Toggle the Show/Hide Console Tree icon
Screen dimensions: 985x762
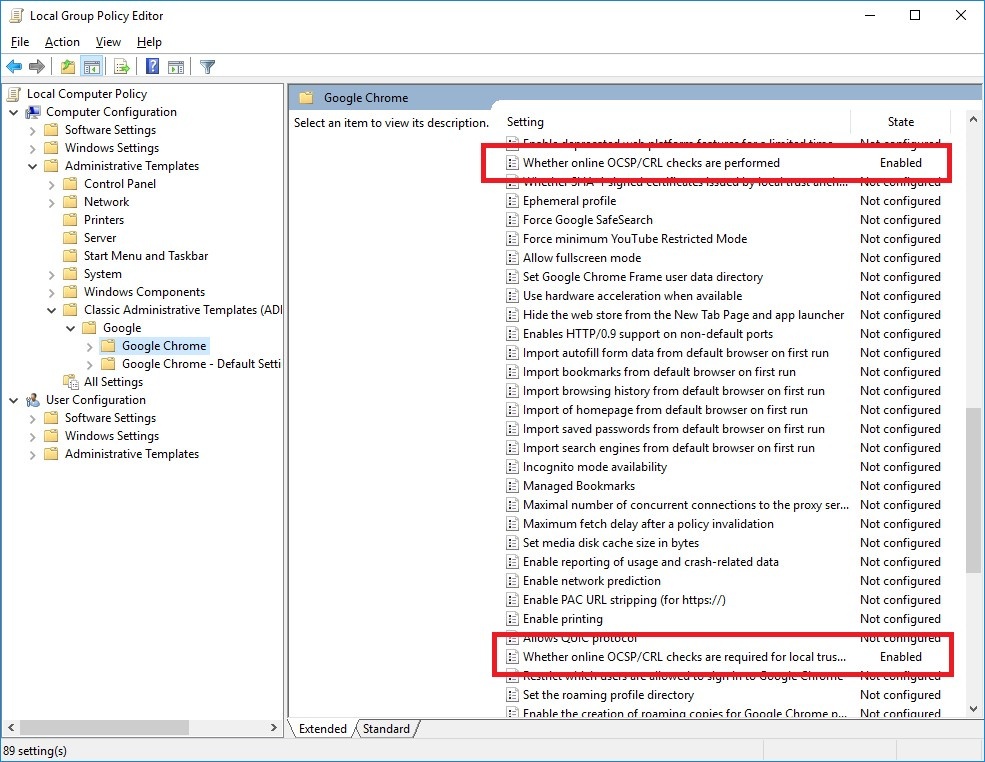tap(92, 66)
